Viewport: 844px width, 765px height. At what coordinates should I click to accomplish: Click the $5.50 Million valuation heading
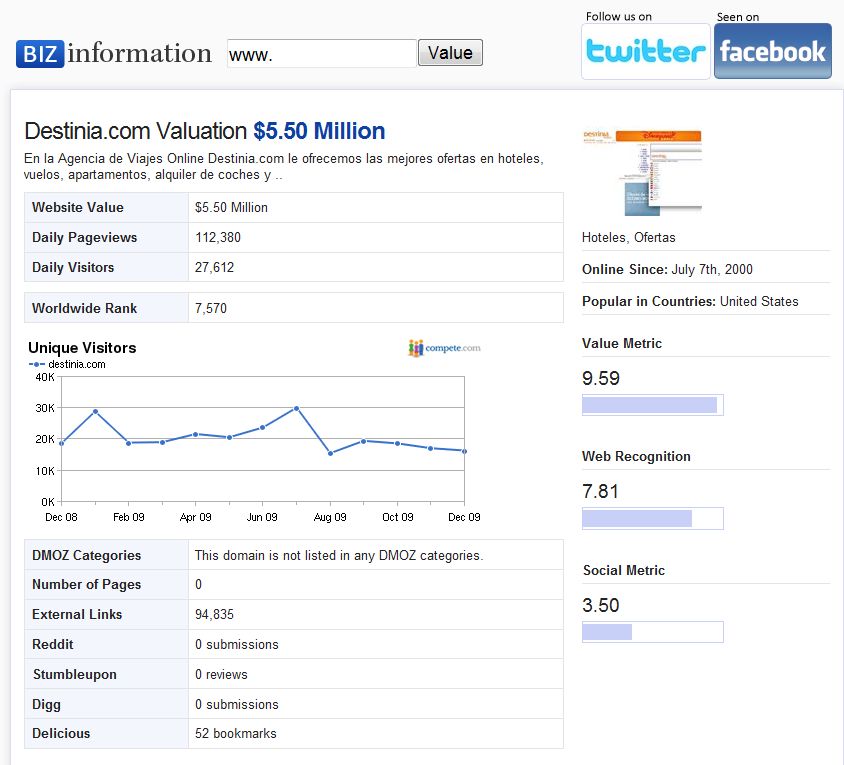319,131
